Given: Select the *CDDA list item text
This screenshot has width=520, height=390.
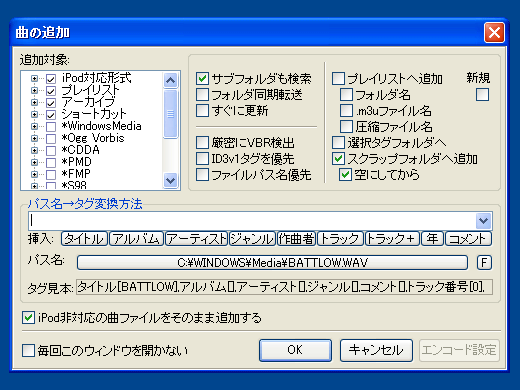Looking at the screenshot, I should pos(80,150).
